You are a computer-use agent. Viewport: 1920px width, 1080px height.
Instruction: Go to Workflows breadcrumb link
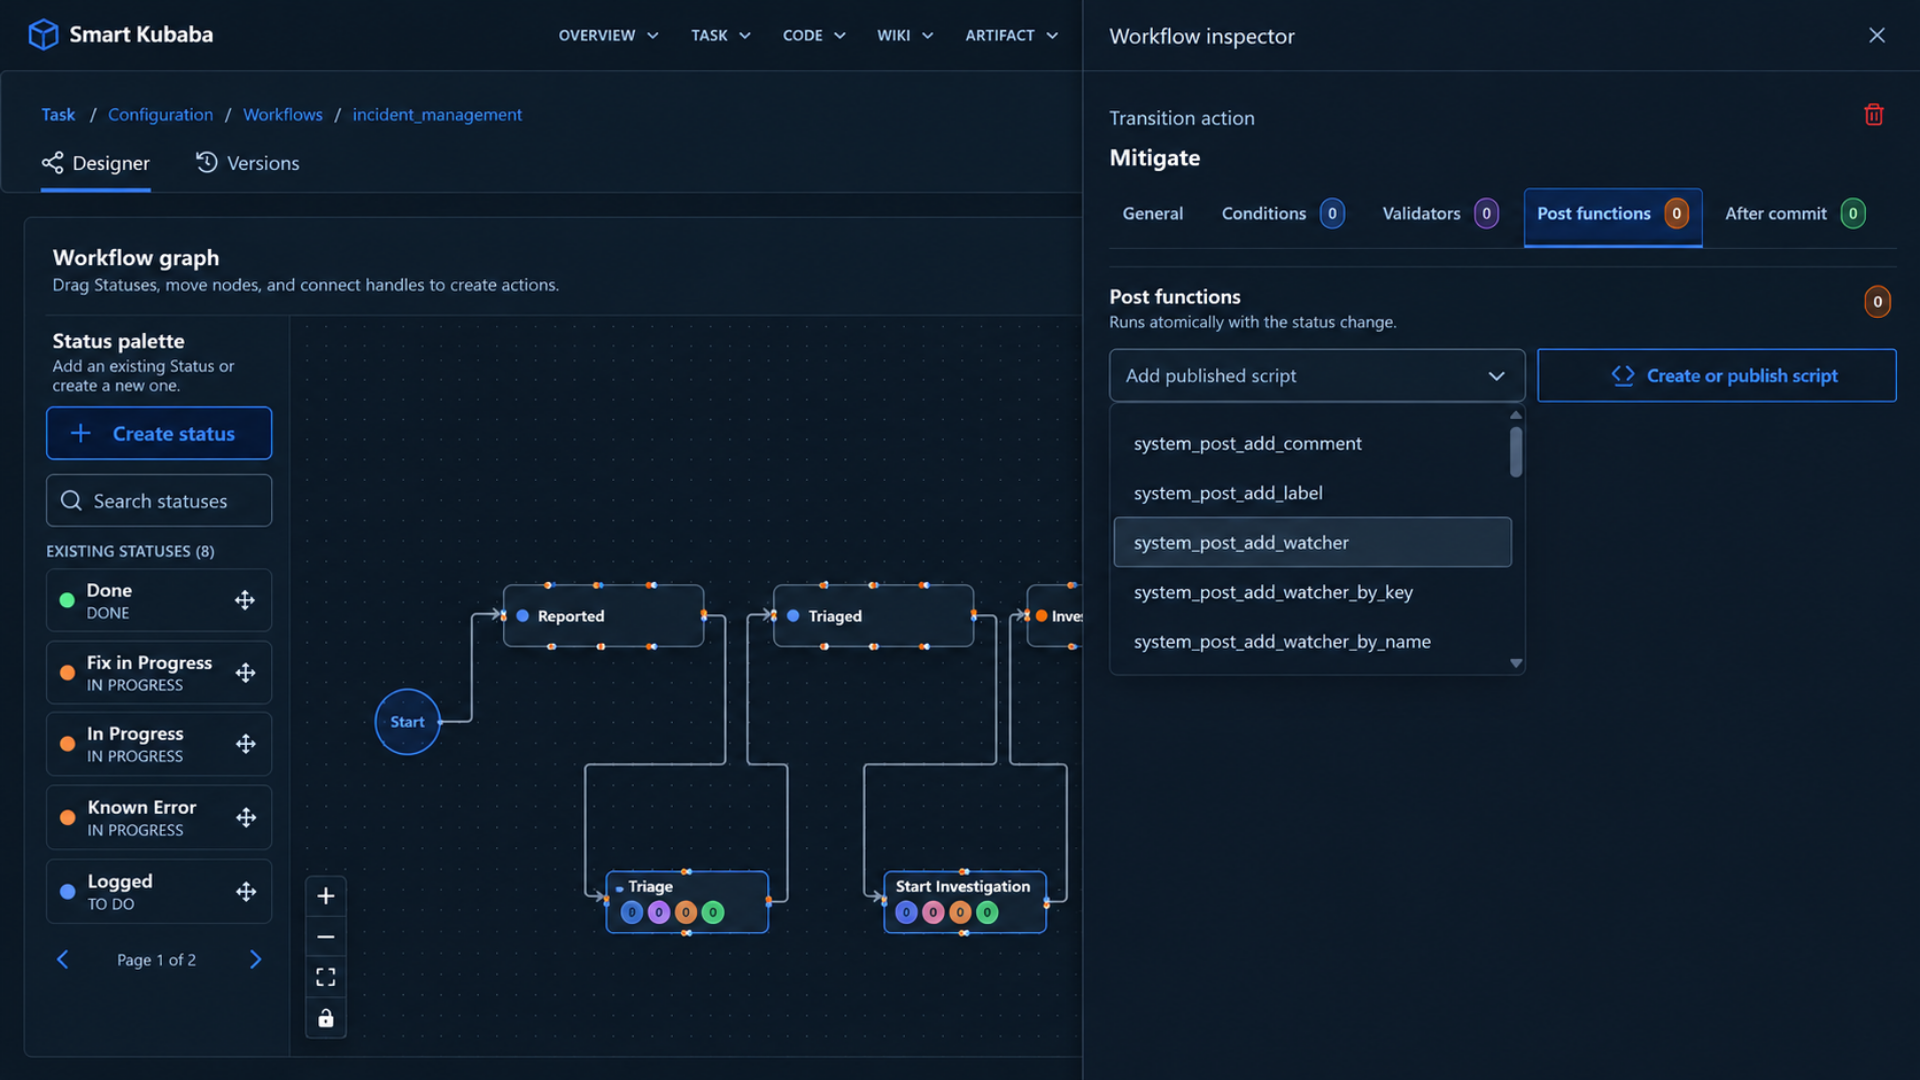[283, 115]
